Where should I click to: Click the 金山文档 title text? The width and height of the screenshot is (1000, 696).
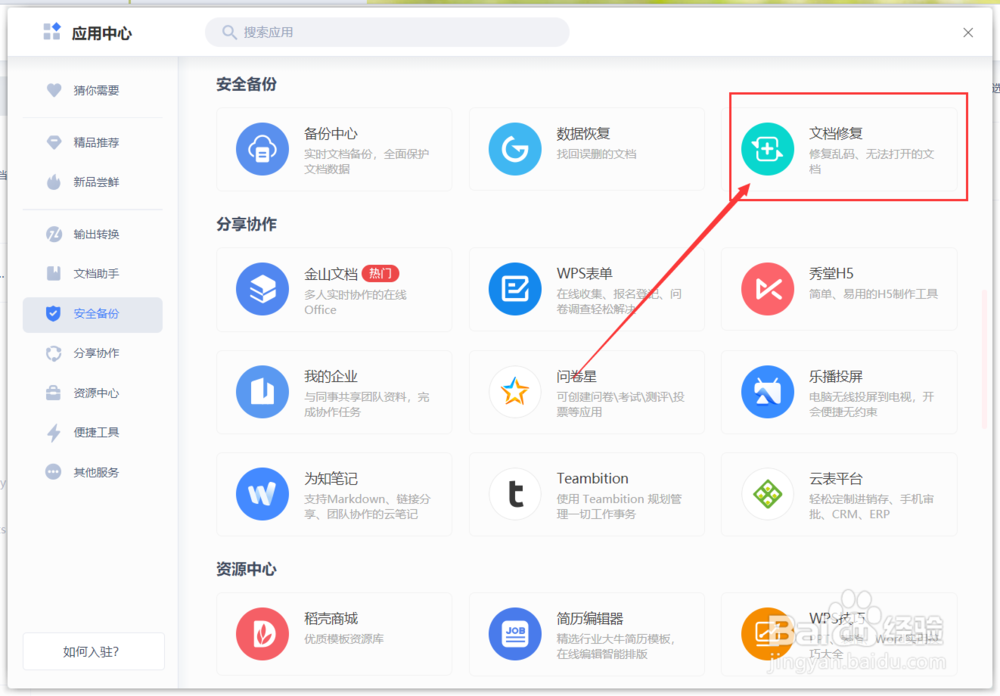[x=330, y=274]
